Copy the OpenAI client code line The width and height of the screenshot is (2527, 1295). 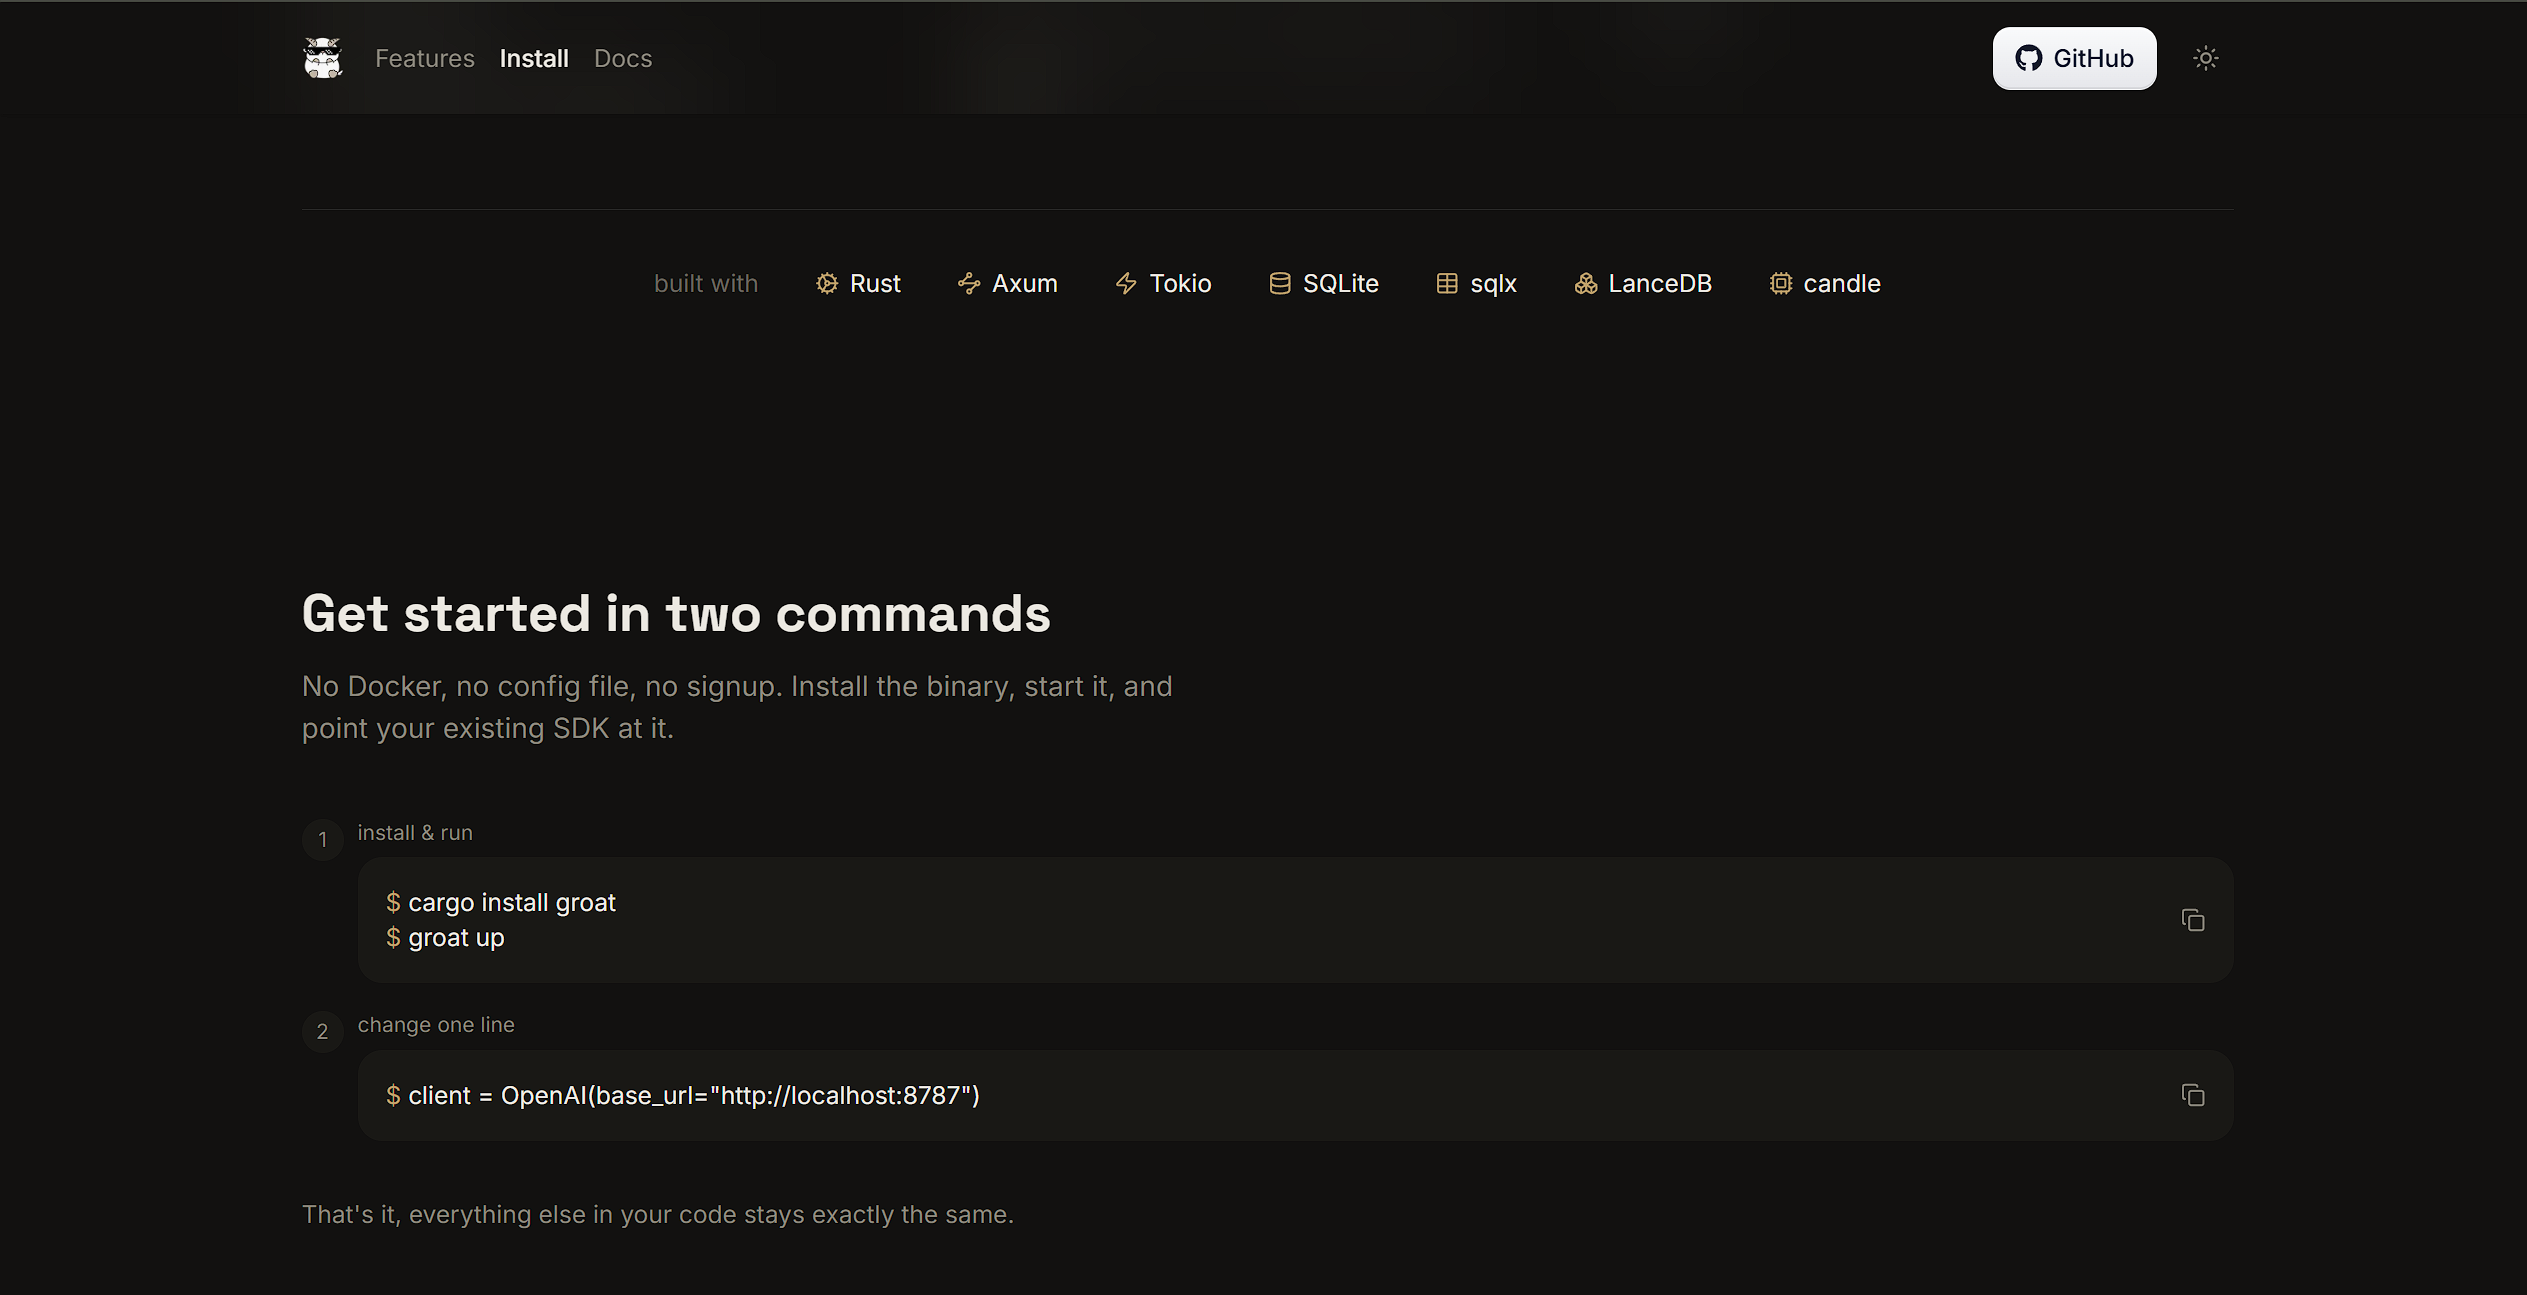click(2193, 1095)
